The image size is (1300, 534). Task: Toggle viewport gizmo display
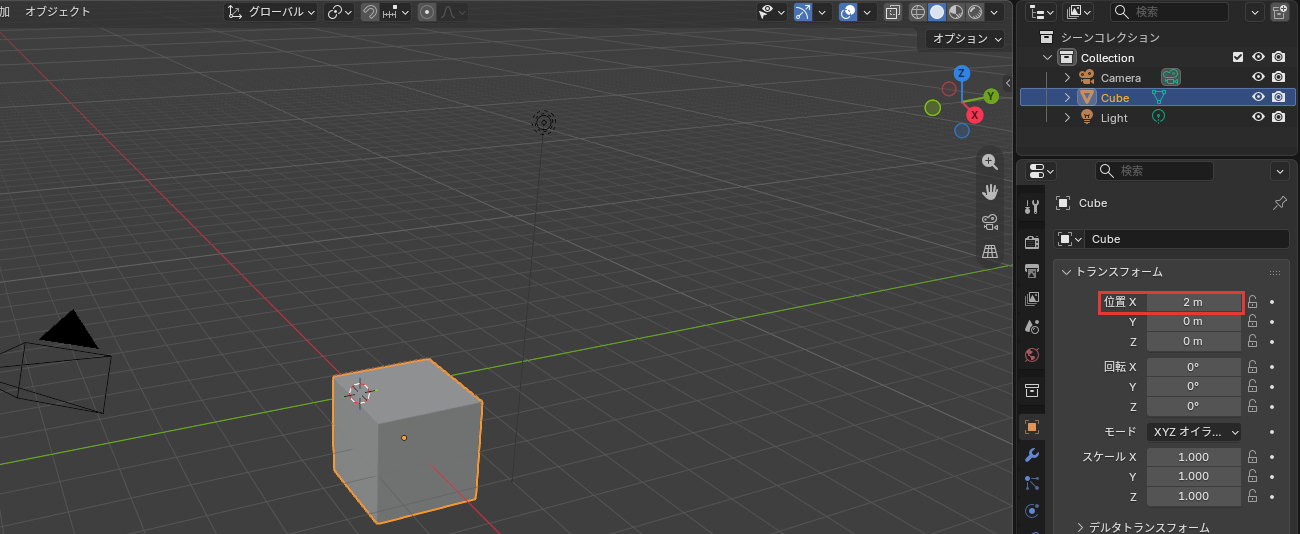[x=803, y=12]
